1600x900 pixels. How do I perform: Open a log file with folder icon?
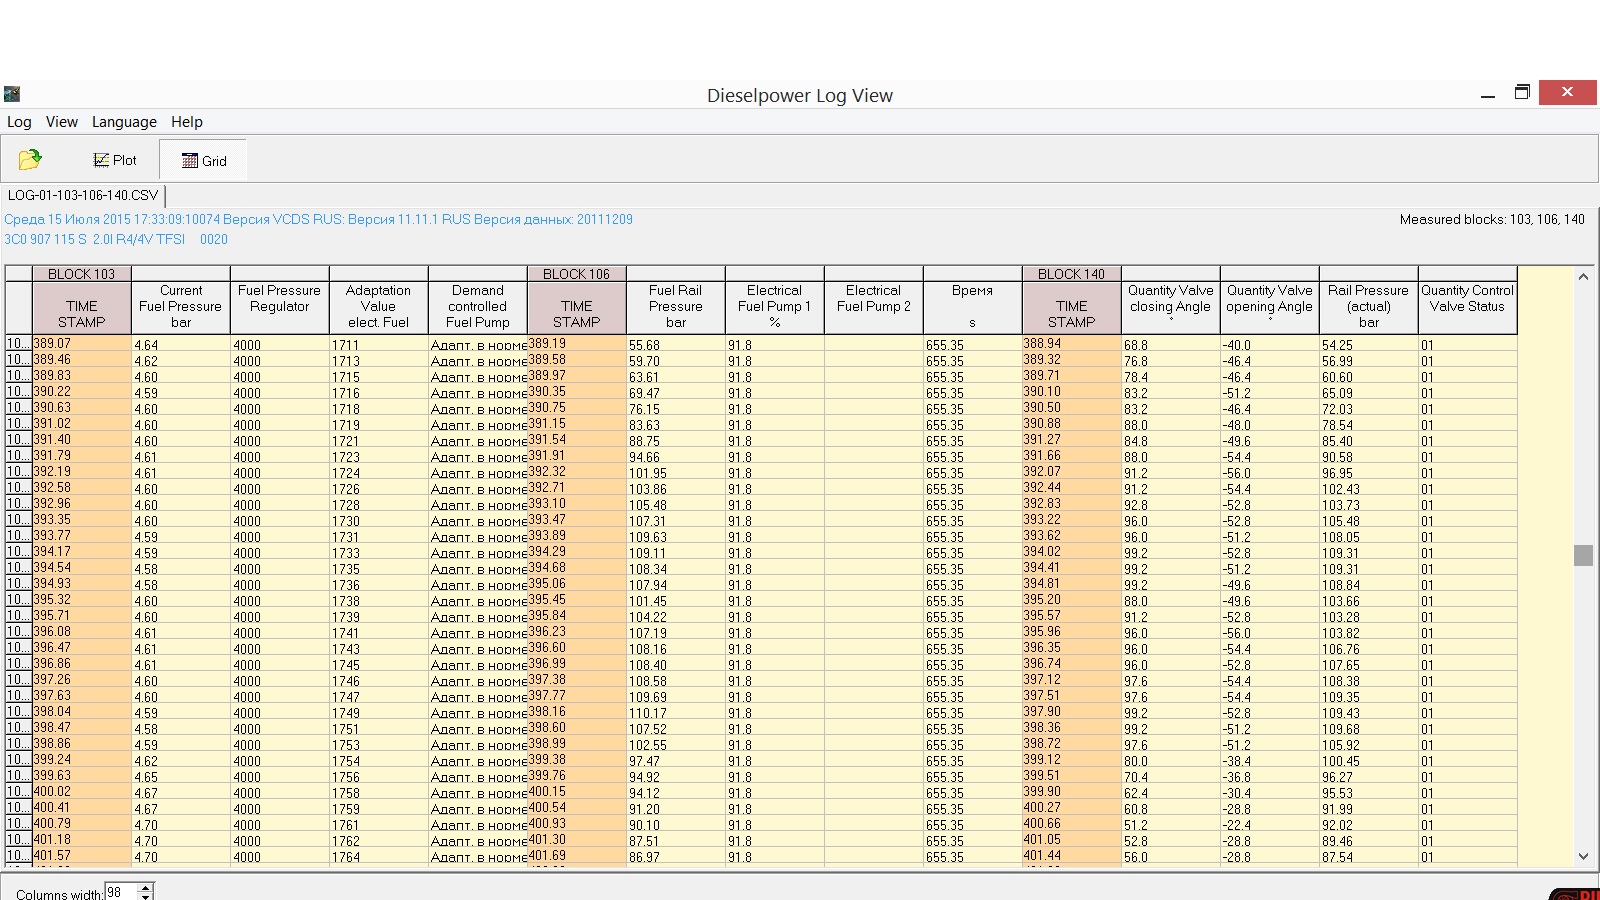click(30, 160)
